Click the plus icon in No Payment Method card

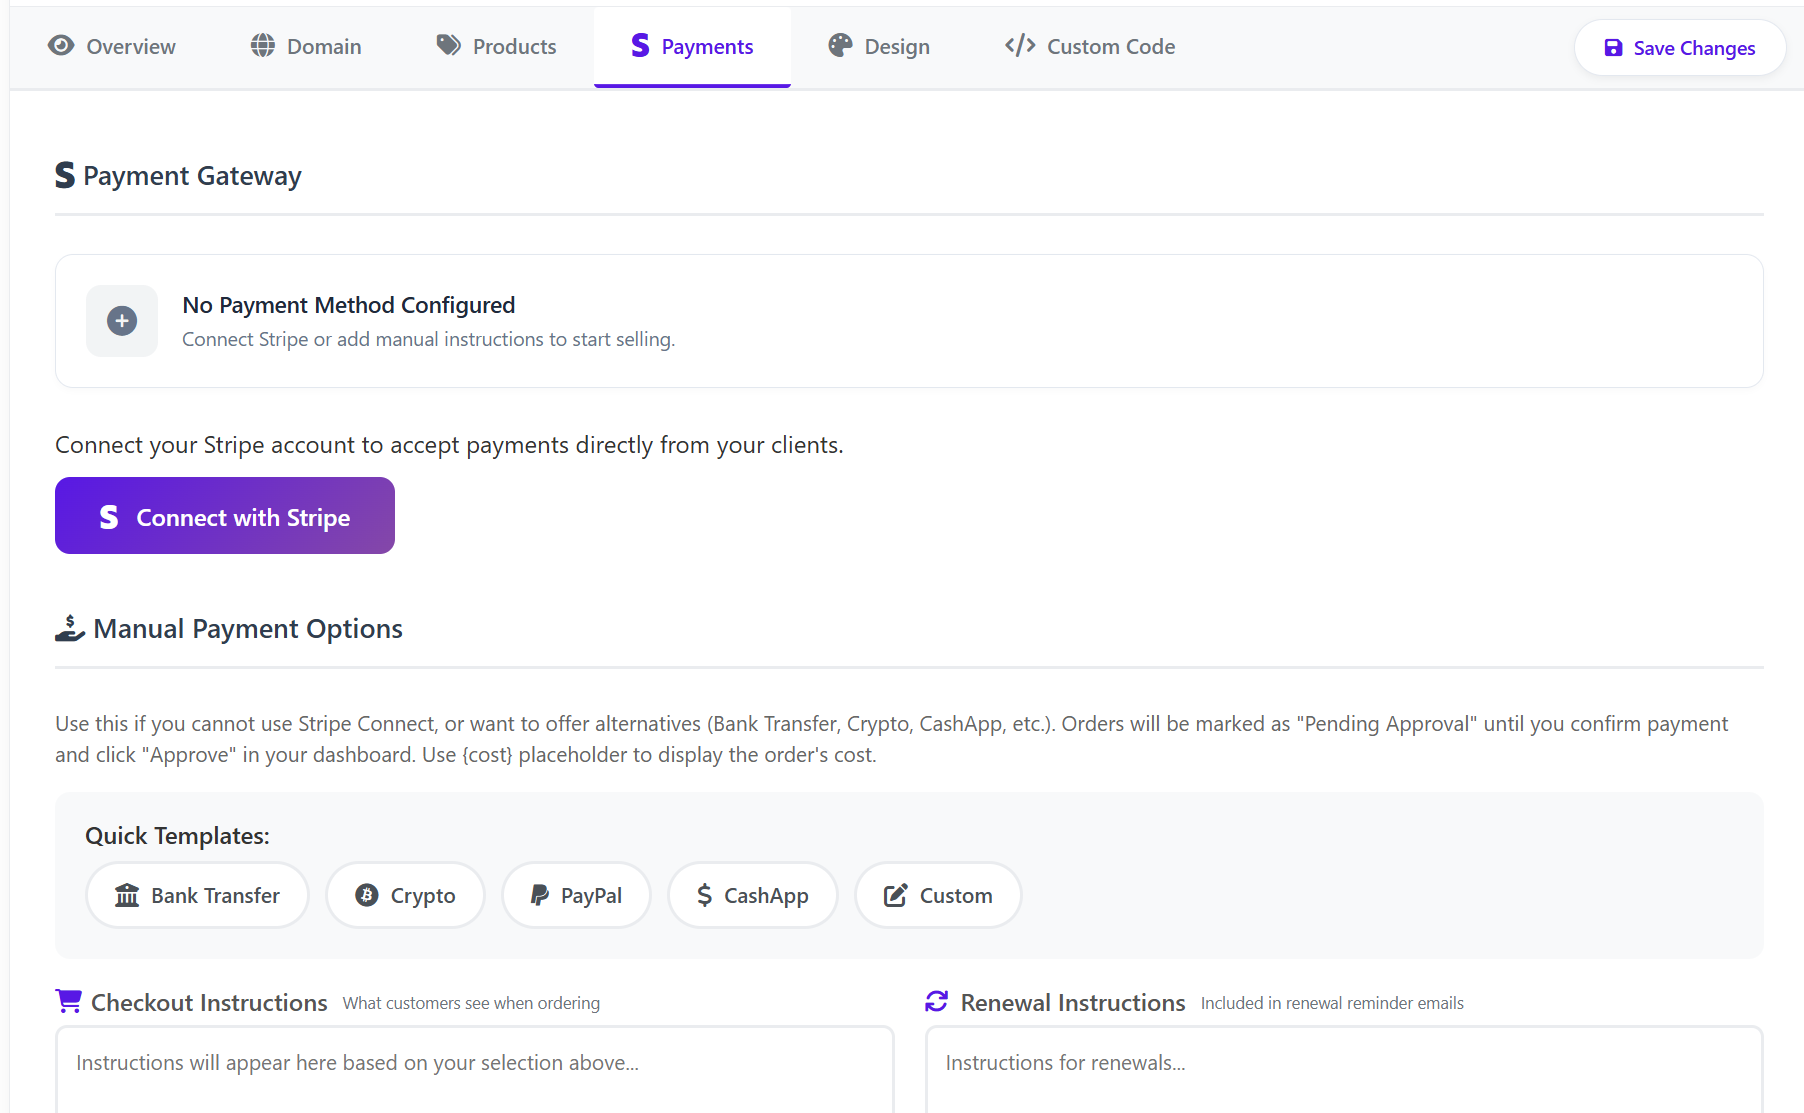122,321
